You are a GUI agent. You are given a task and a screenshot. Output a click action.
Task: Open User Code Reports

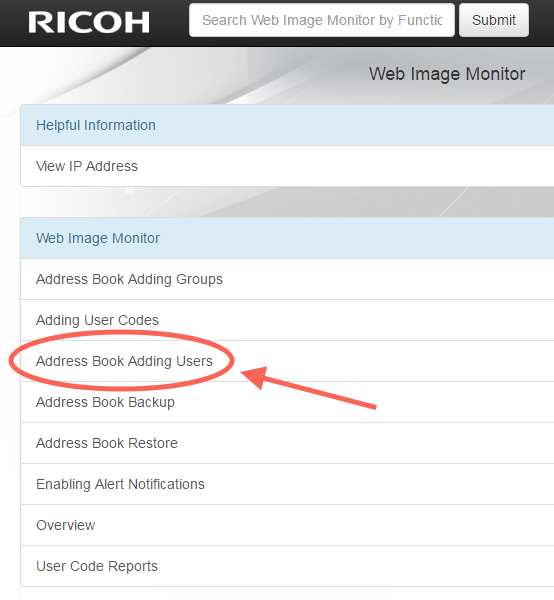tap(287, 566)
